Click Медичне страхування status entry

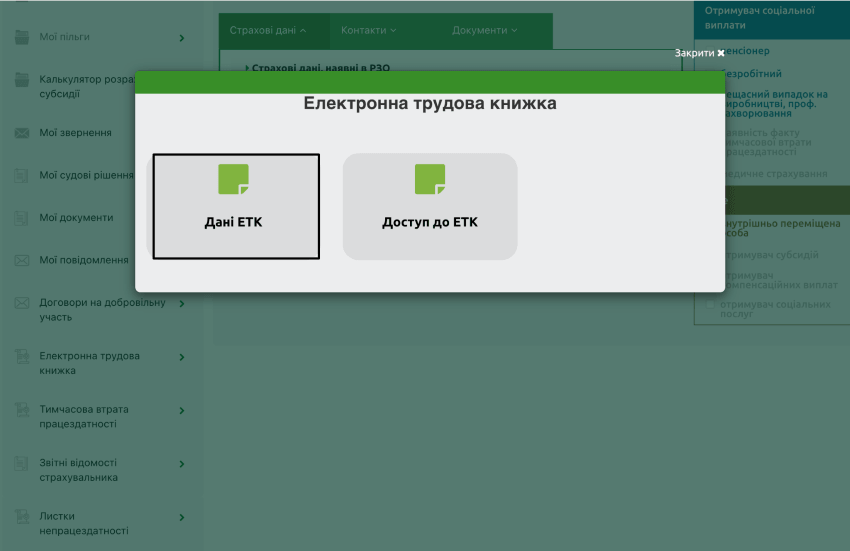coord(776,174)
